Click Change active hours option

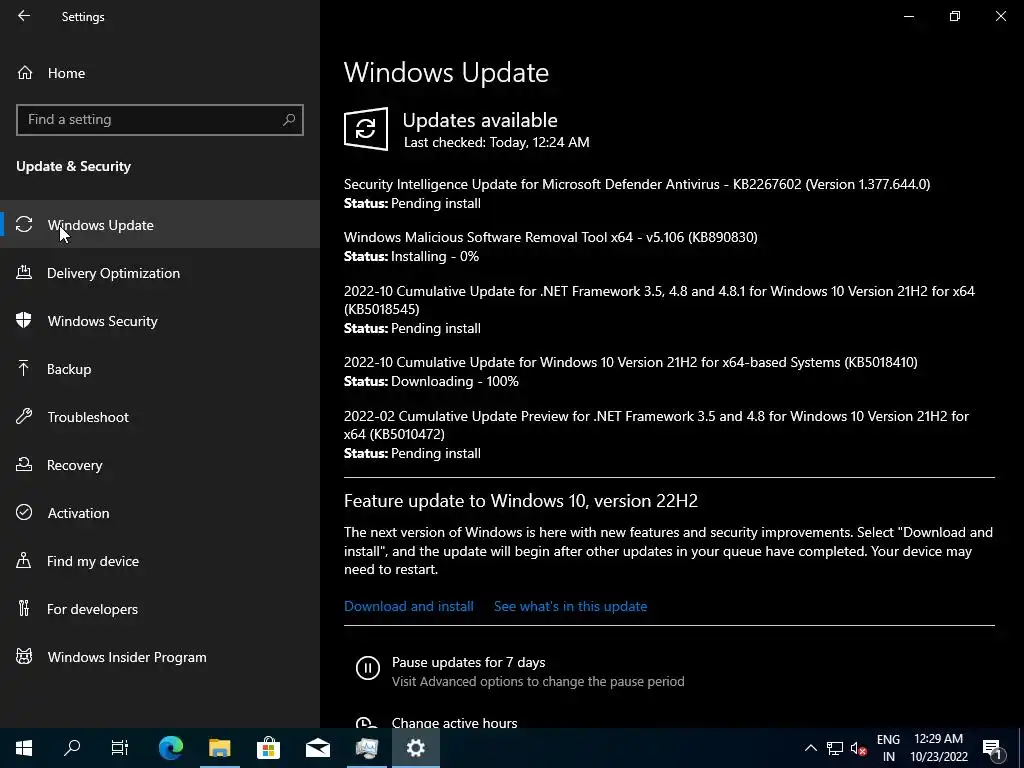click(455, 723)
